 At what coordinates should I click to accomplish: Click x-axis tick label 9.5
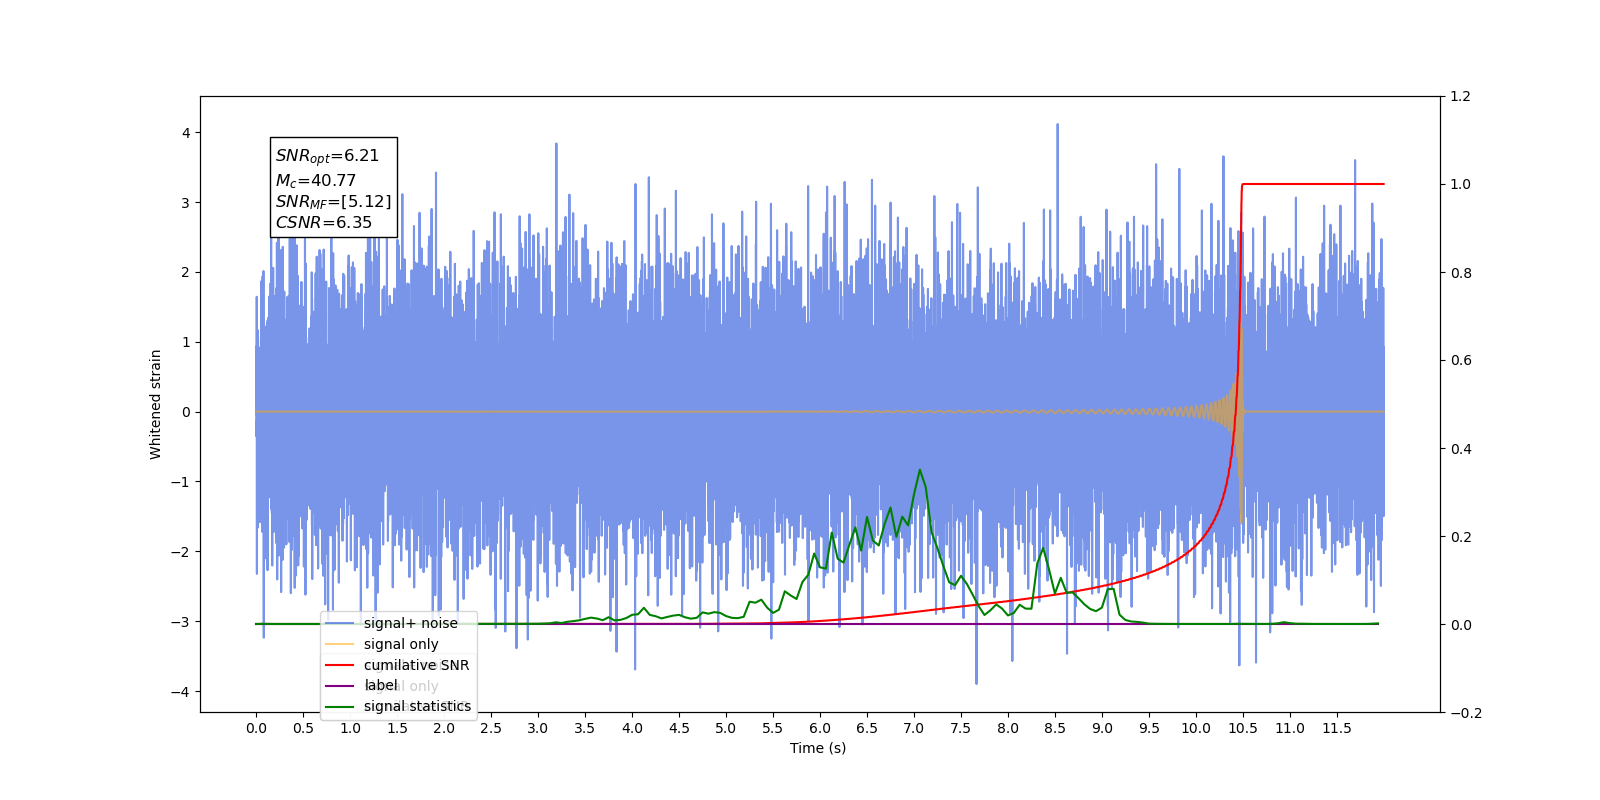click(x=1149, y=728)
